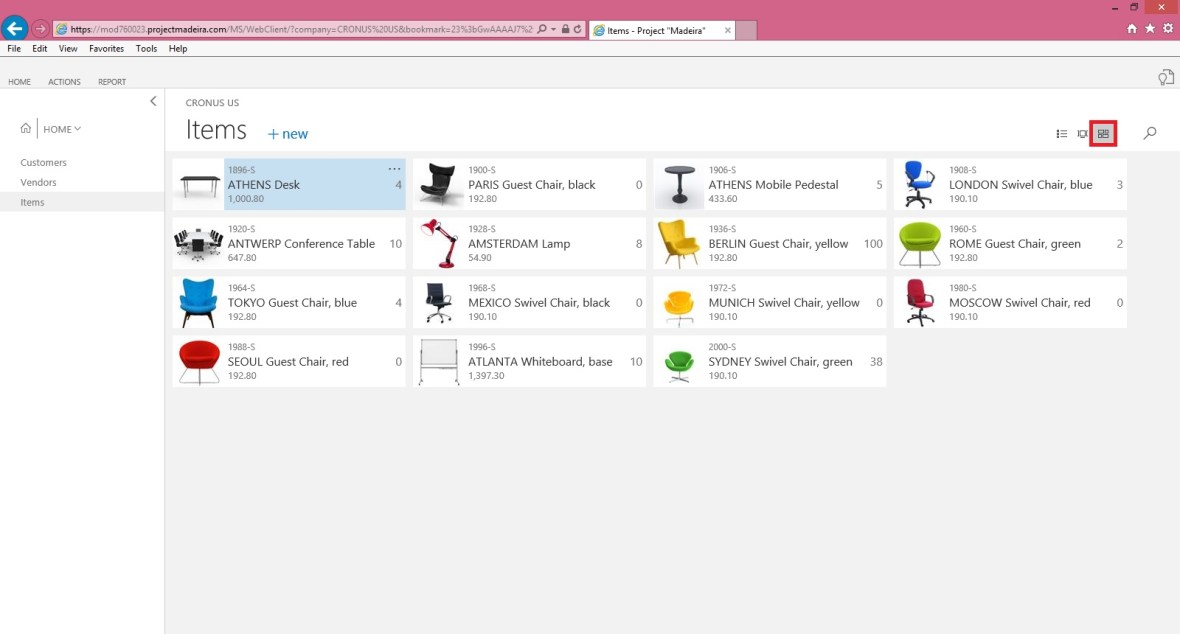This screenshot has width=1180, height=634.
Task: Refresh the page using reload icon
Action: [578, 30]
